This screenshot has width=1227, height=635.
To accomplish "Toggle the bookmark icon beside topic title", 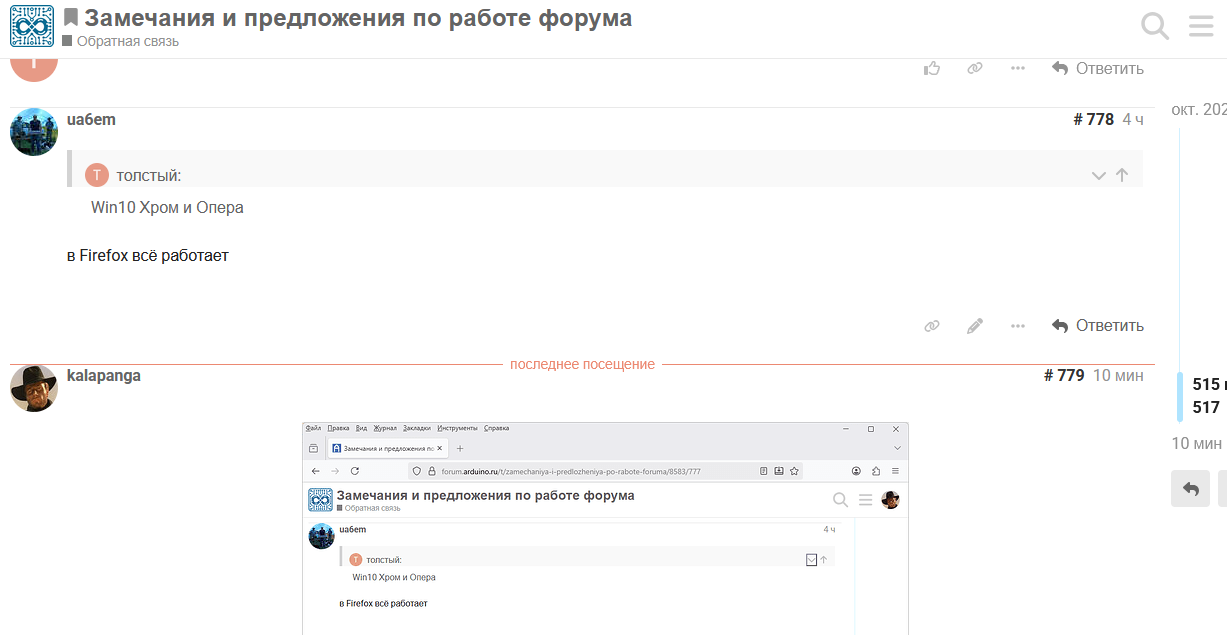I will [x=71, y=18].
